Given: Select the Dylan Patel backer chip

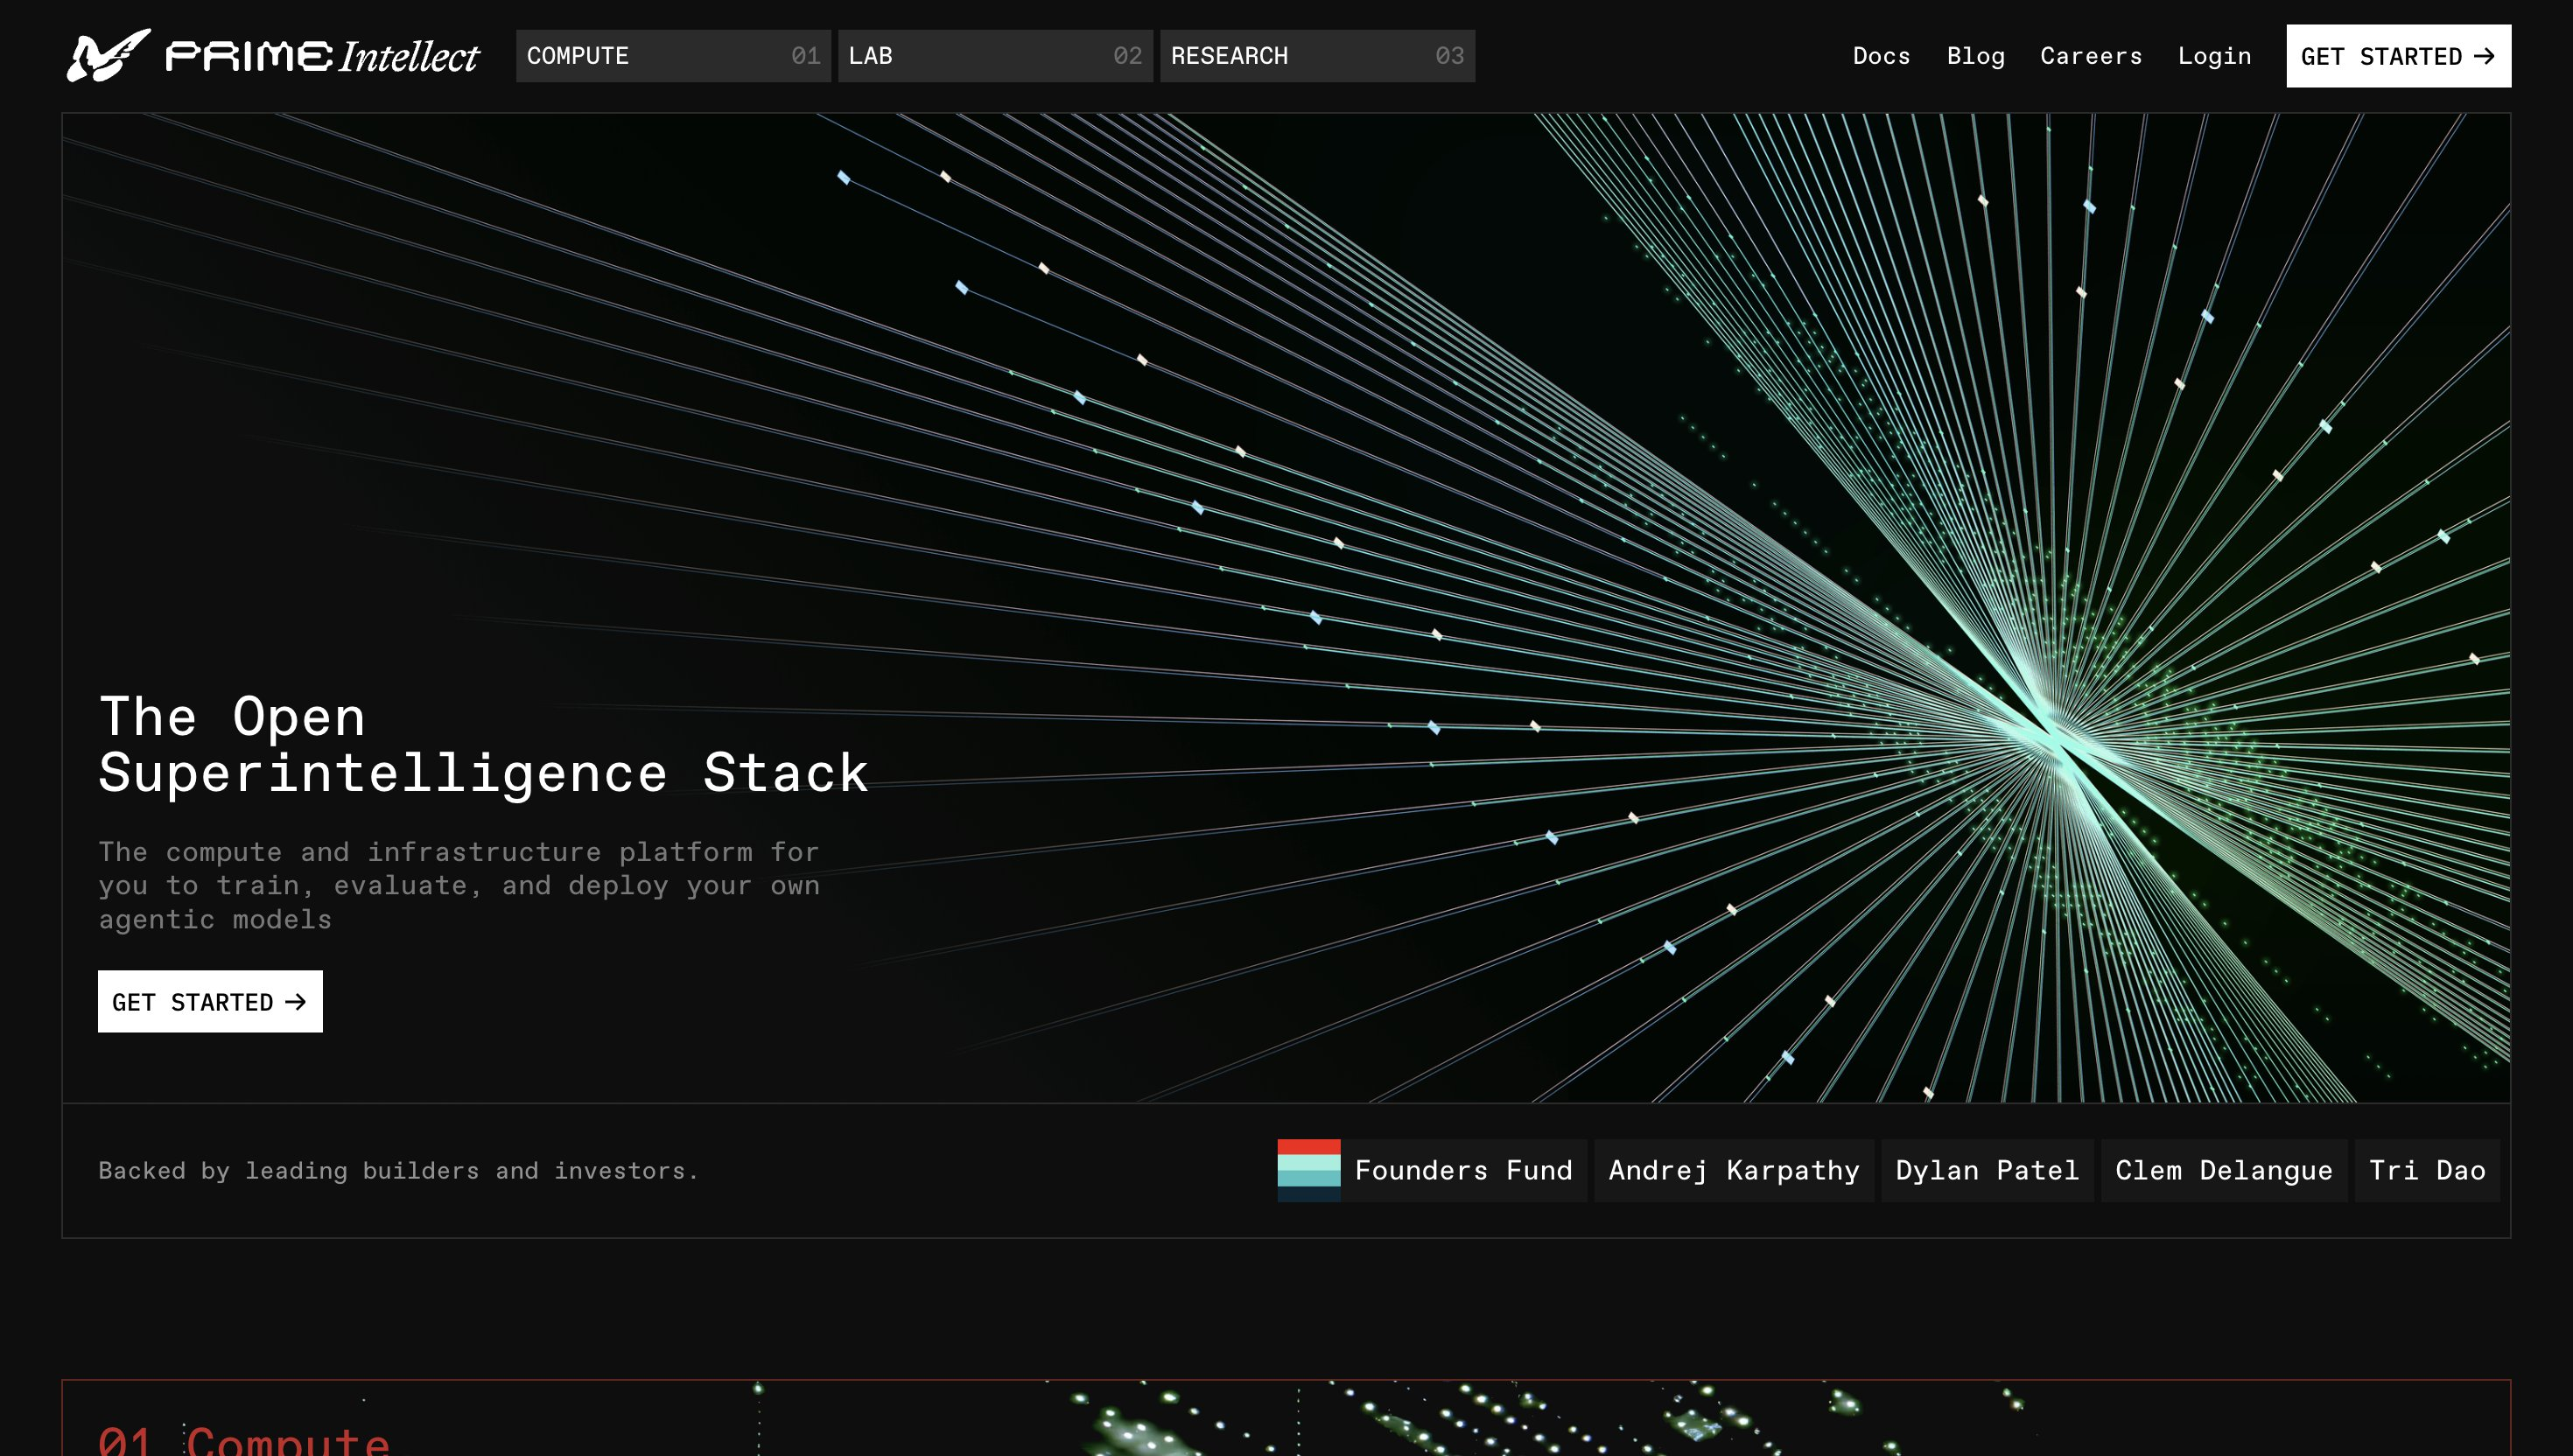Looking at the screenshot, I should 1987,1170.
